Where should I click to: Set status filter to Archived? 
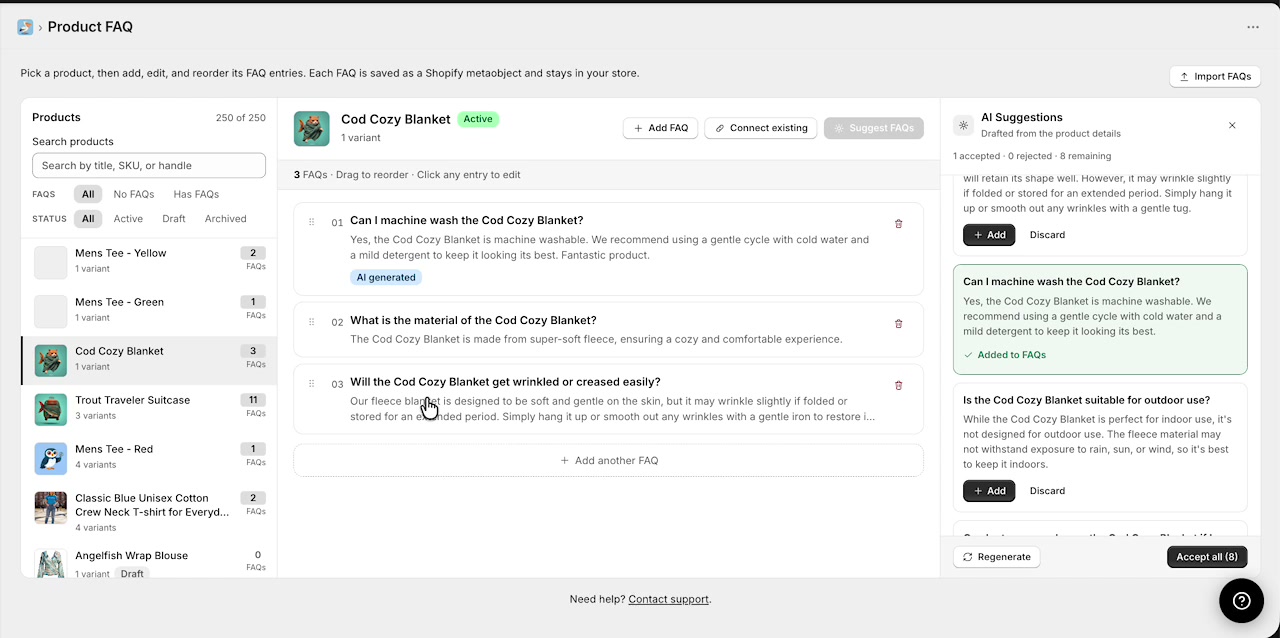tap(226, 218)
